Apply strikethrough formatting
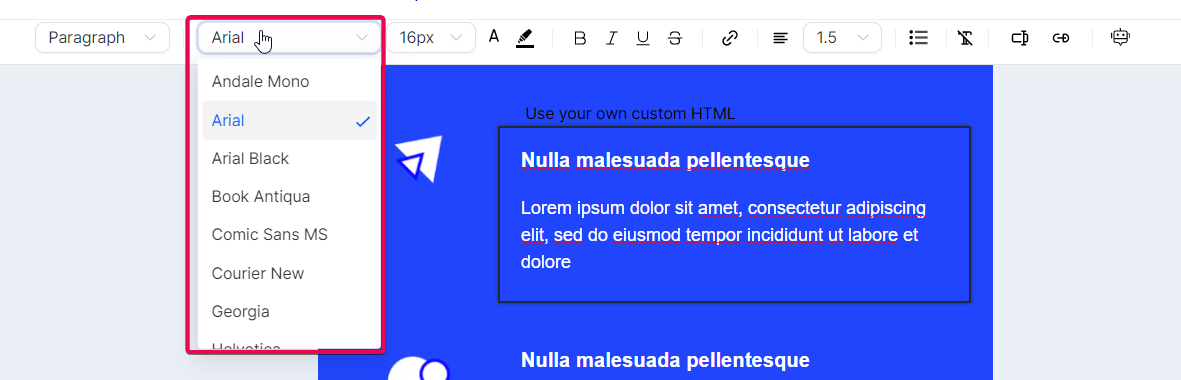 pyautogui.click(x=675, y=38)
